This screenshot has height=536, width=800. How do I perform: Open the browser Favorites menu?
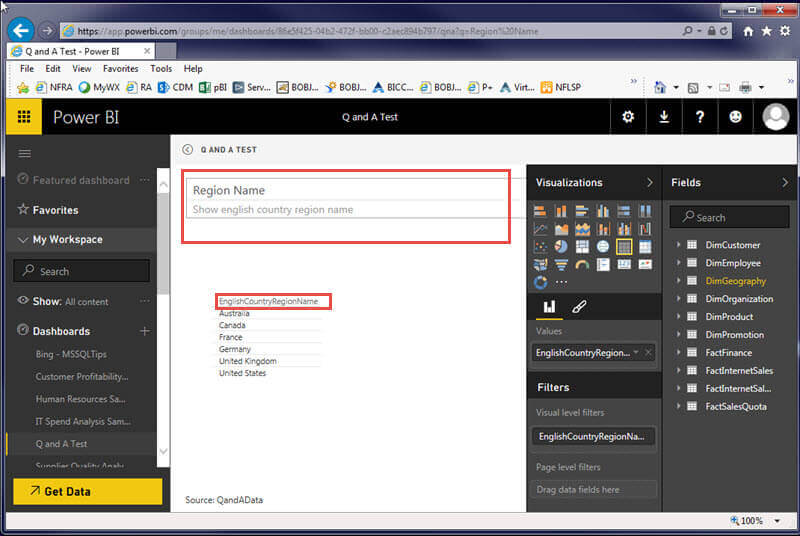coord(120,68)
